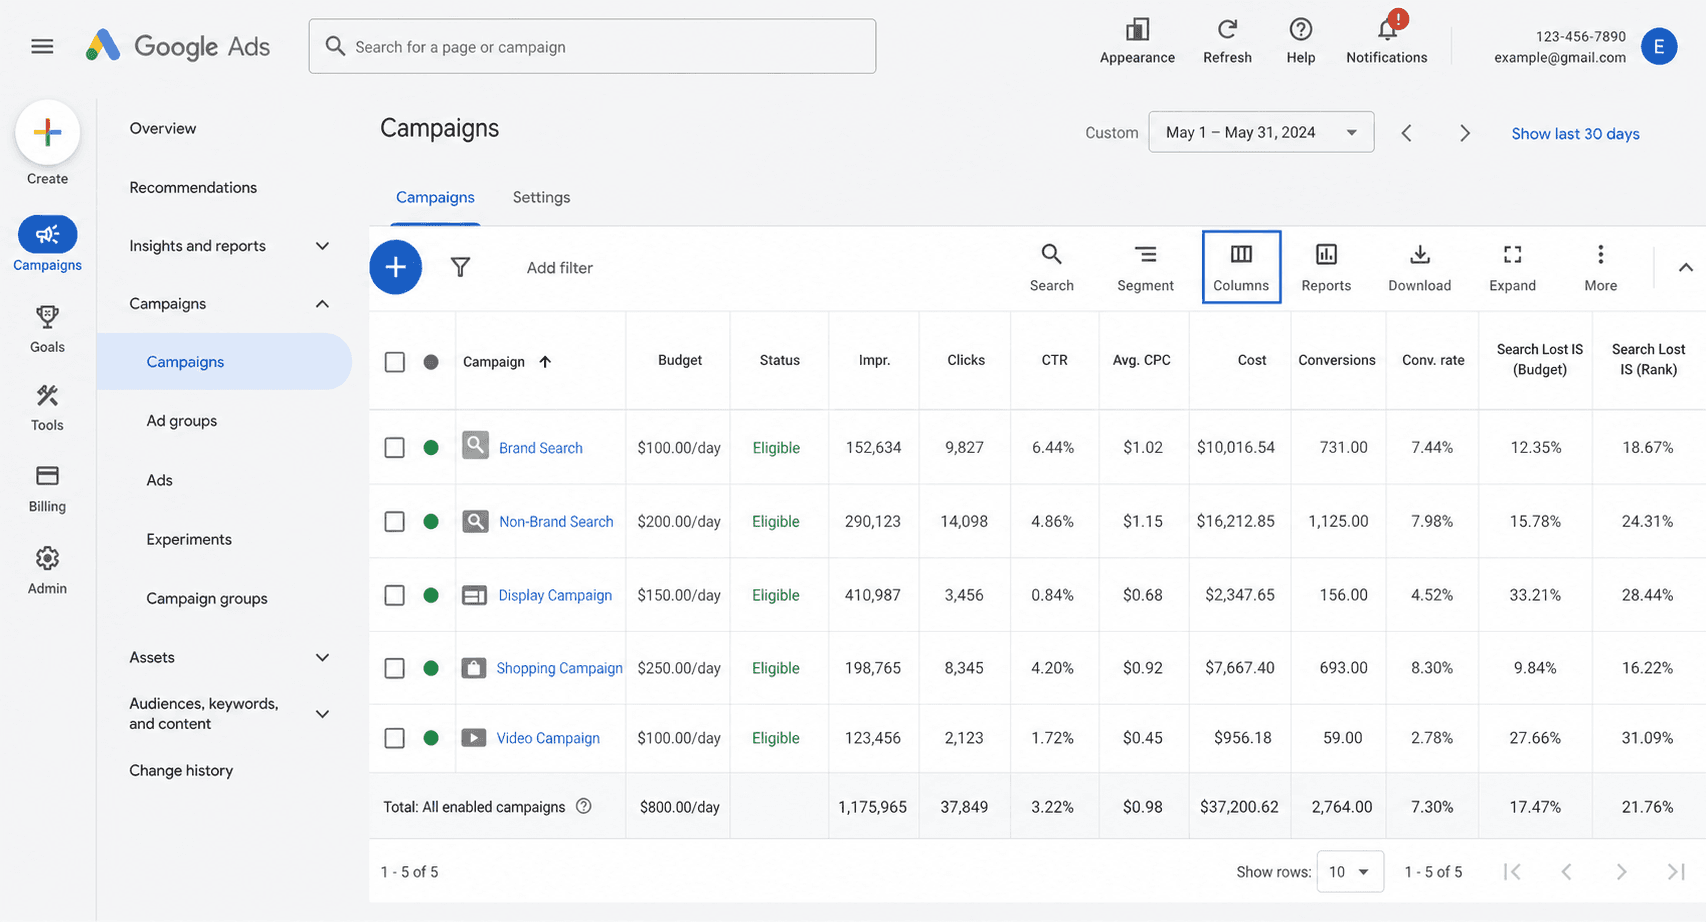Viewport: 1706px width, 922px height.
Task: Click help icon beside Total enabled campaigns
Action: 584,806
